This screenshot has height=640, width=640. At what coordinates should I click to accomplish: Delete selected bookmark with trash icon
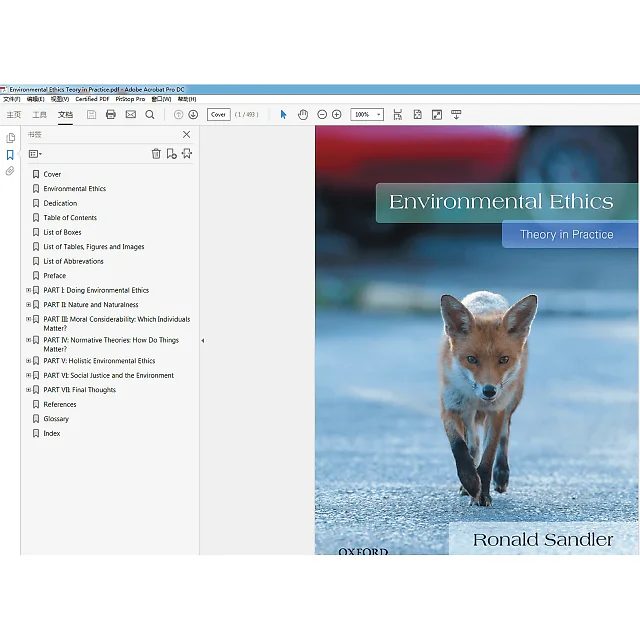(156, 154)
